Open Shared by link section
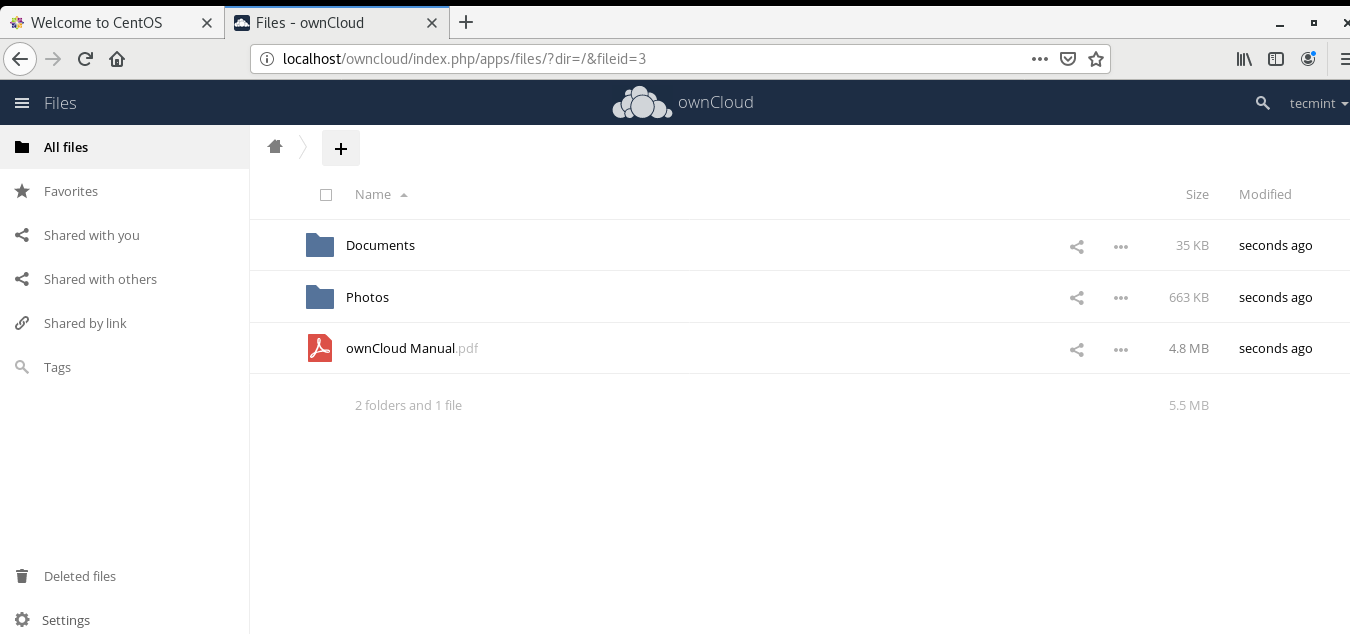Screen dimensions: 1350x634 124,323
